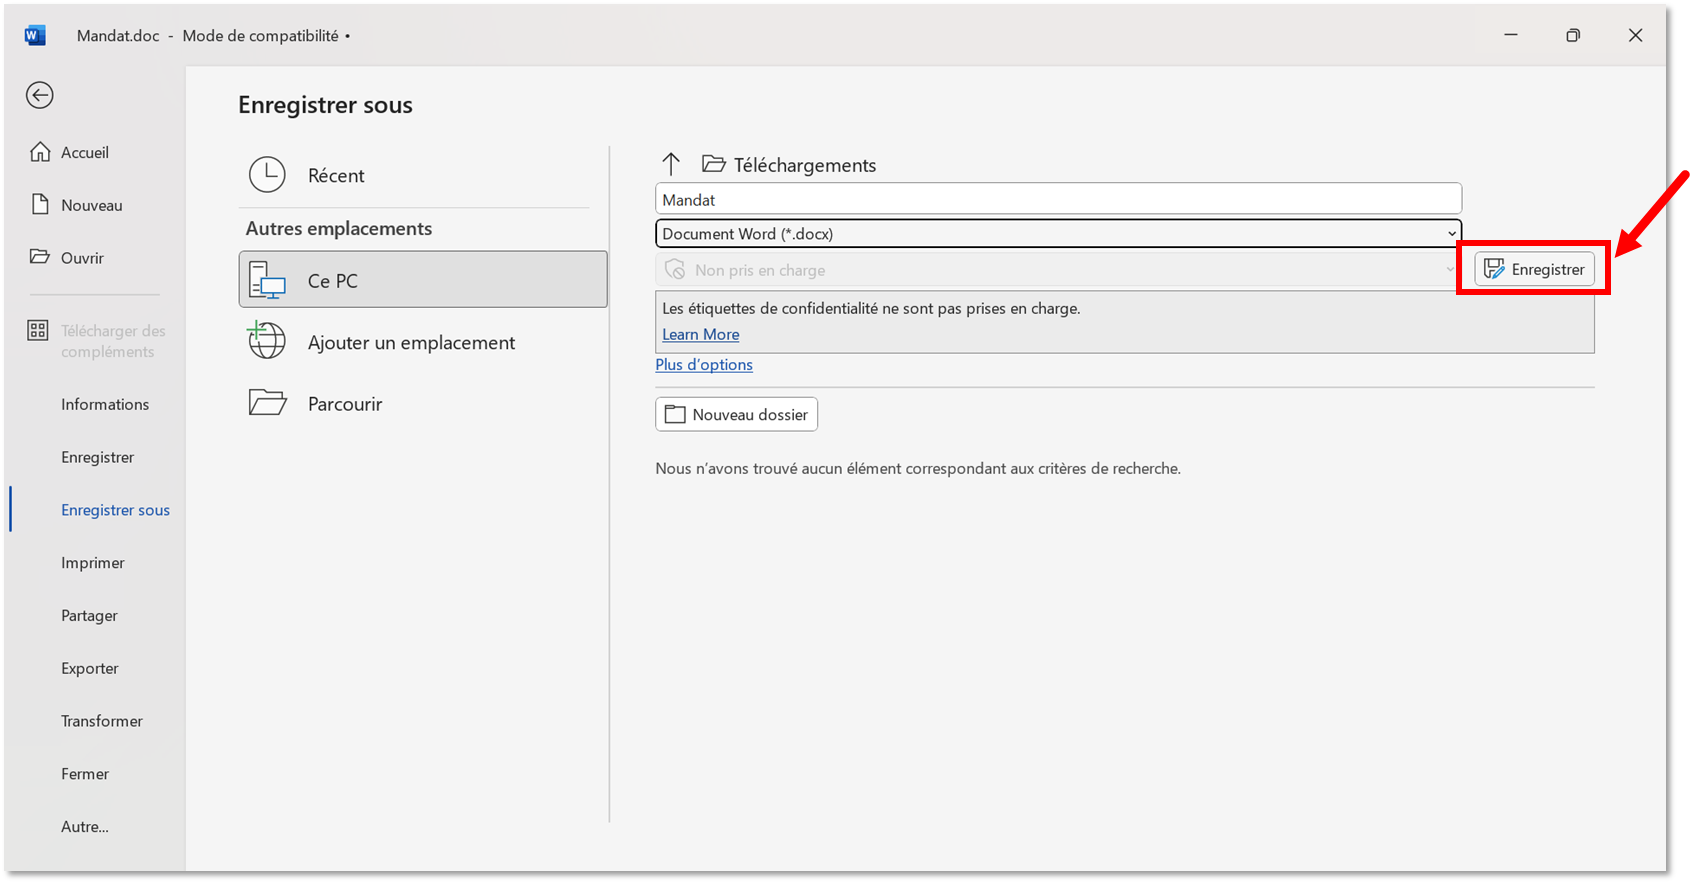
Task: Click the Récent clock icon
Action: pos(267,175)
